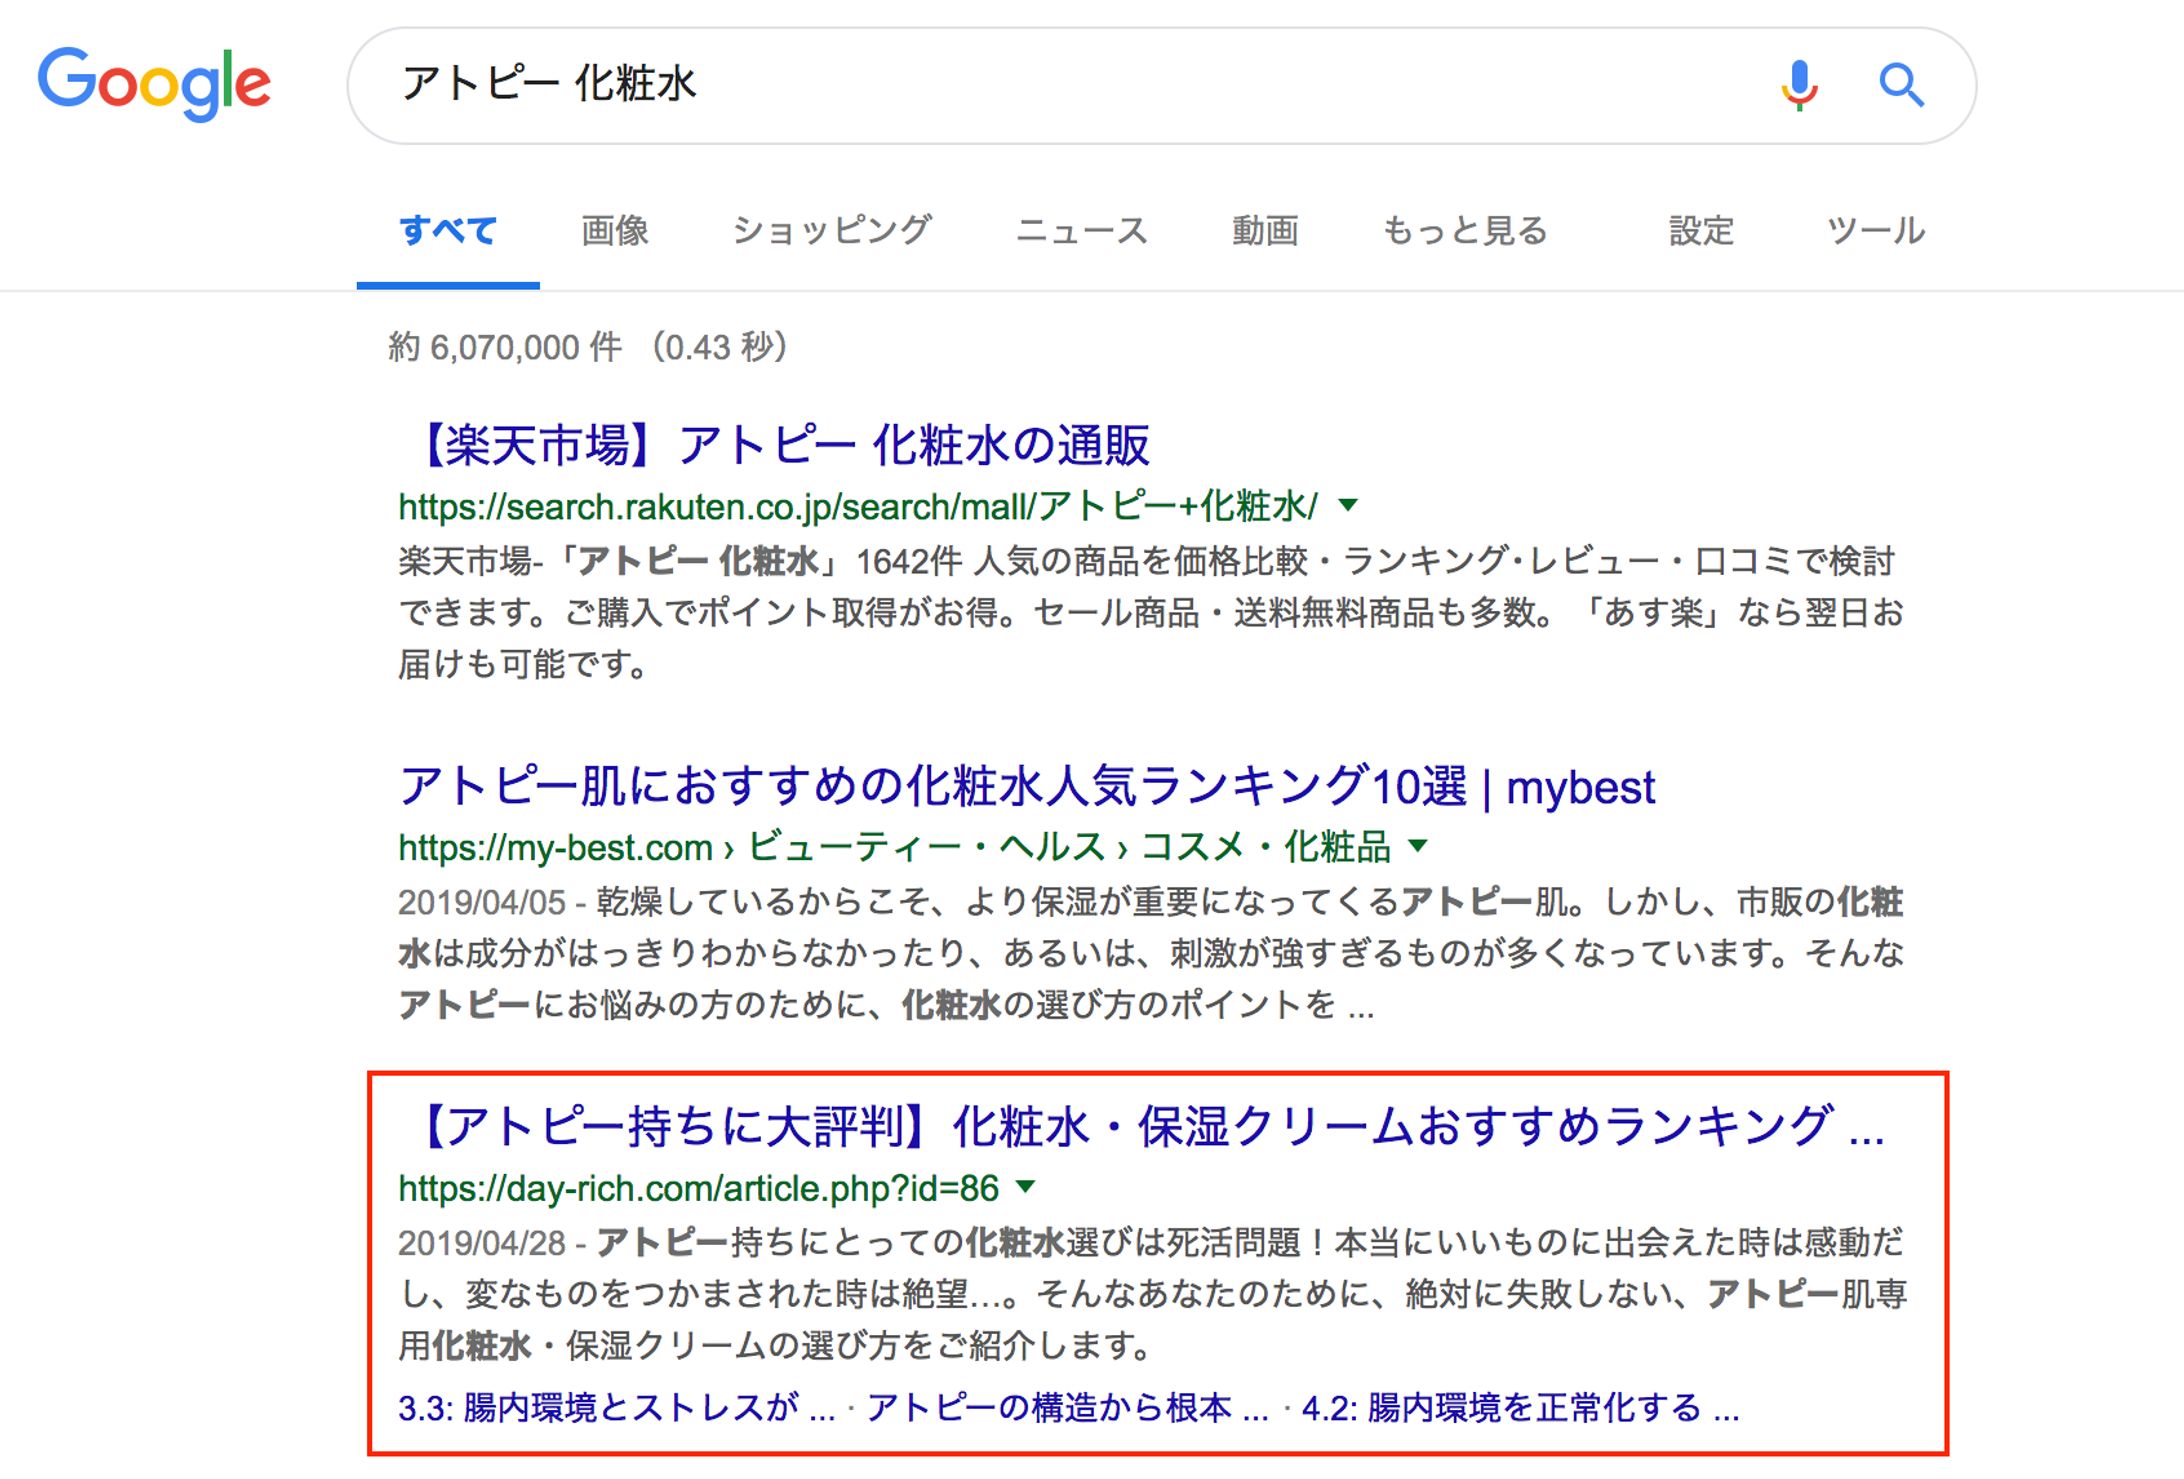2184x1479 pixels.
Task: Select the すべて tab
Action: 448,230
